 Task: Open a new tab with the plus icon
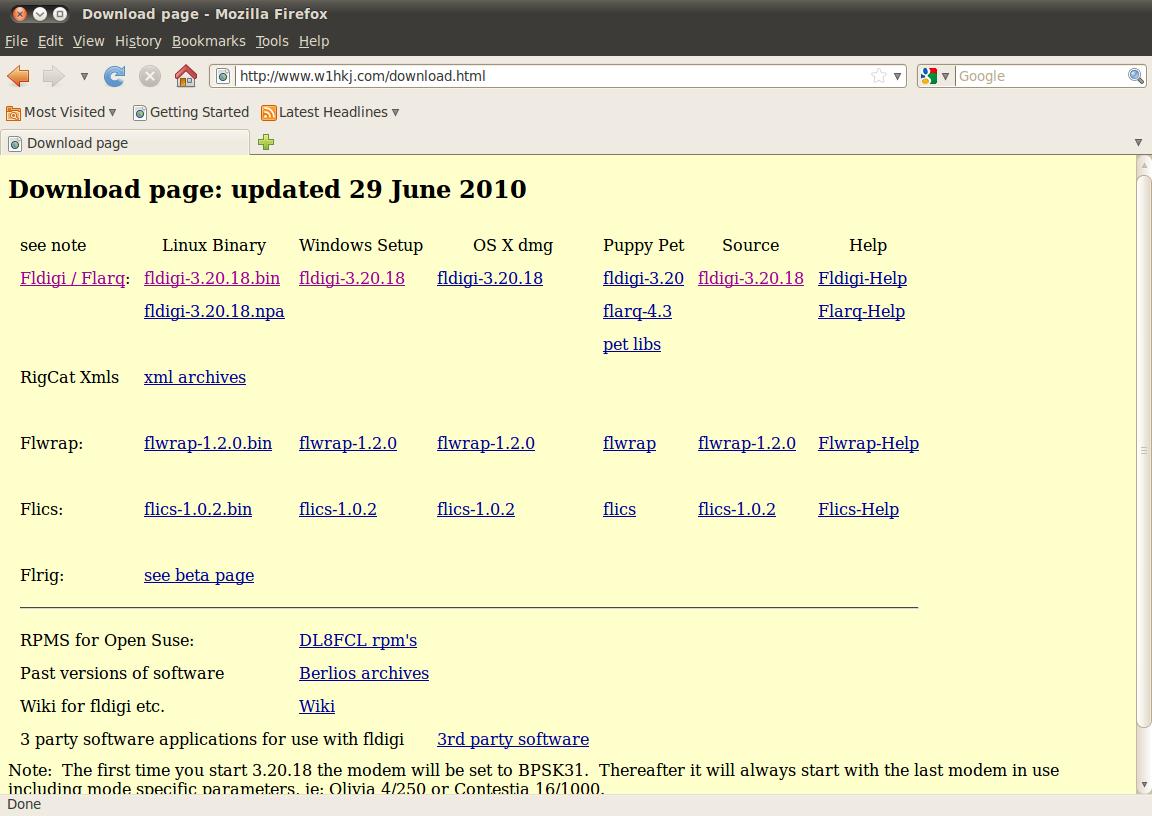coord(266,142)
